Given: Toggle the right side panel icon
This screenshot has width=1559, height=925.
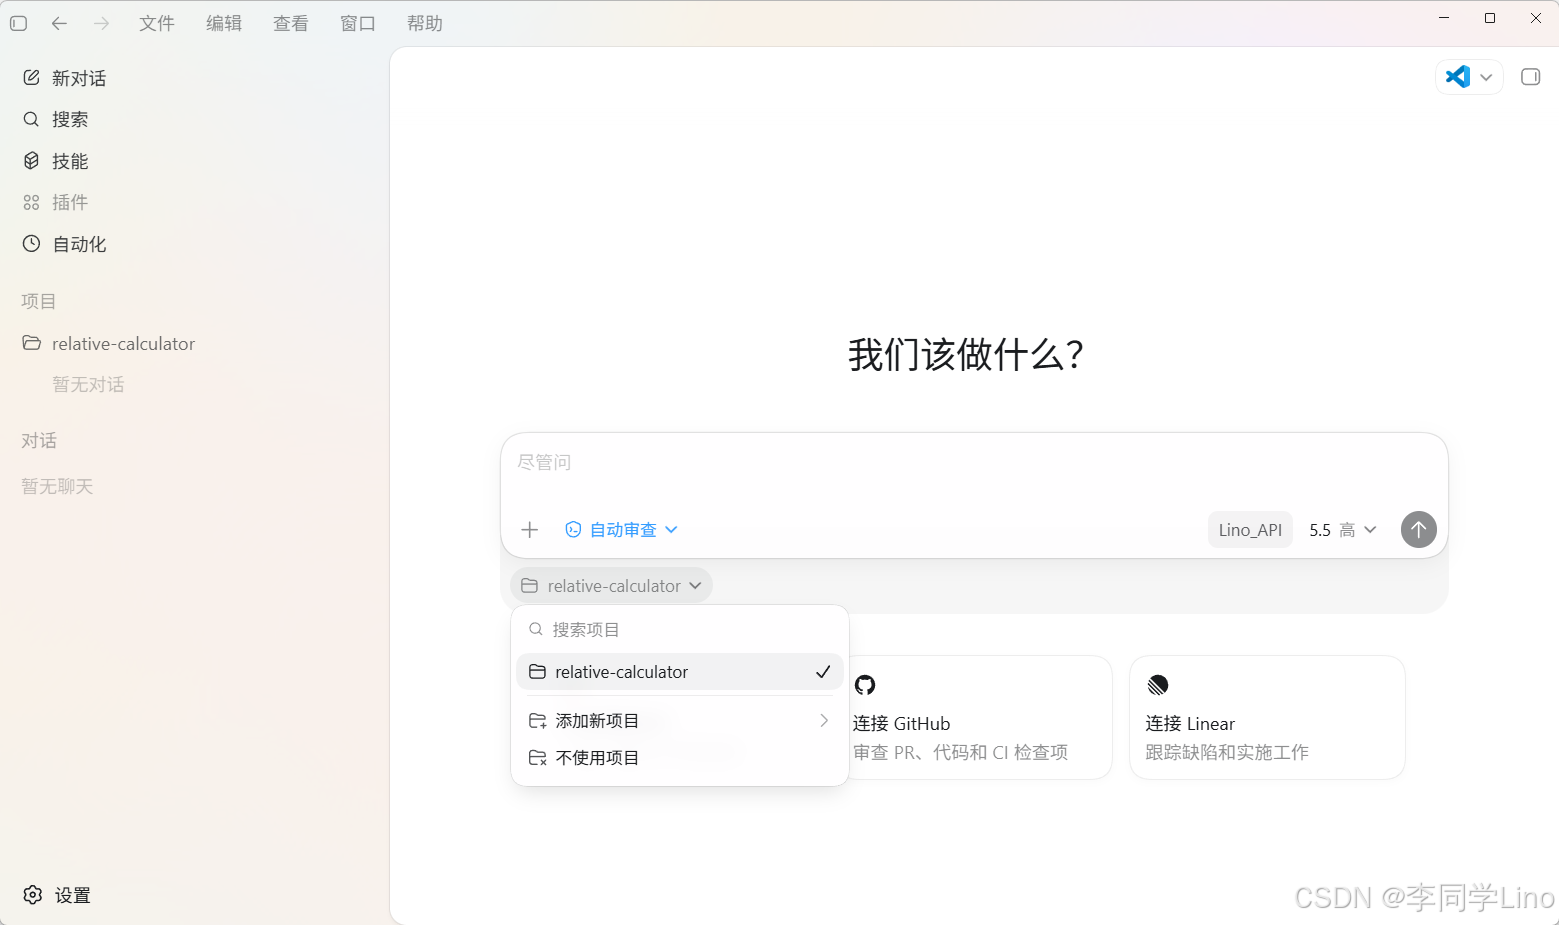Looking at the screenshot, I should click(x=1530, y=77).
